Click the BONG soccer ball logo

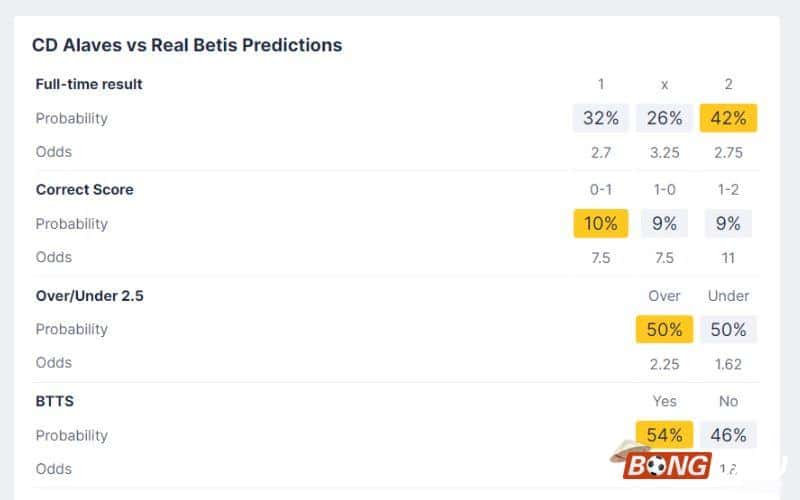667,465
